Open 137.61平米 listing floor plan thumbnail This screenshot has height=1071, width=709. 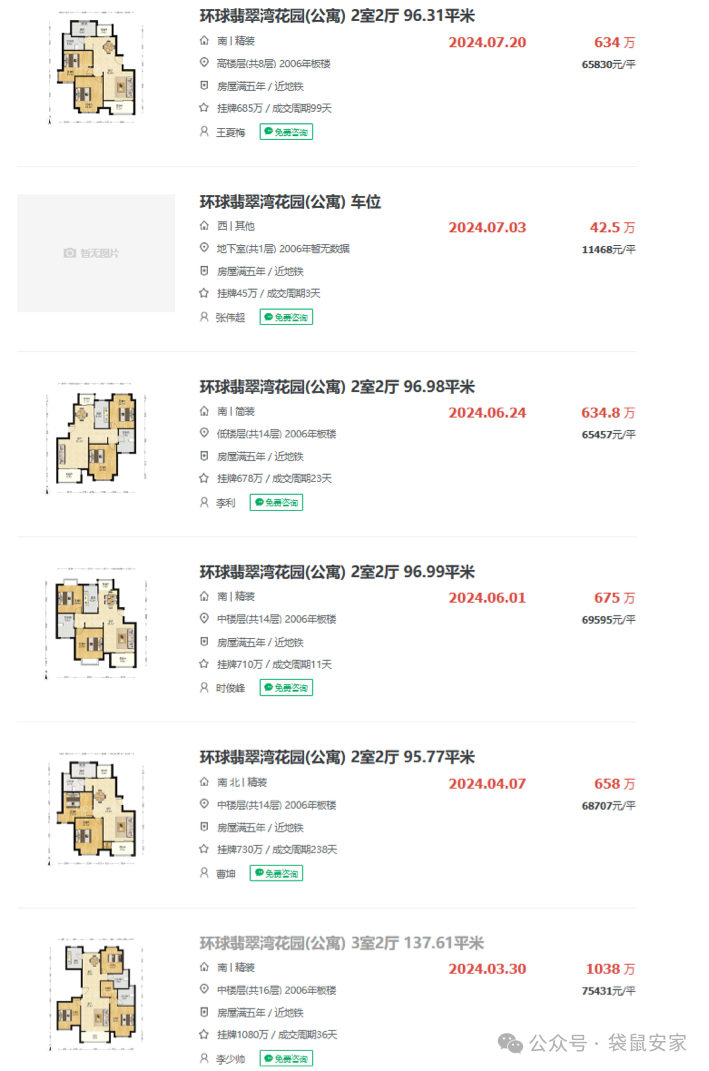pos(96,994)
